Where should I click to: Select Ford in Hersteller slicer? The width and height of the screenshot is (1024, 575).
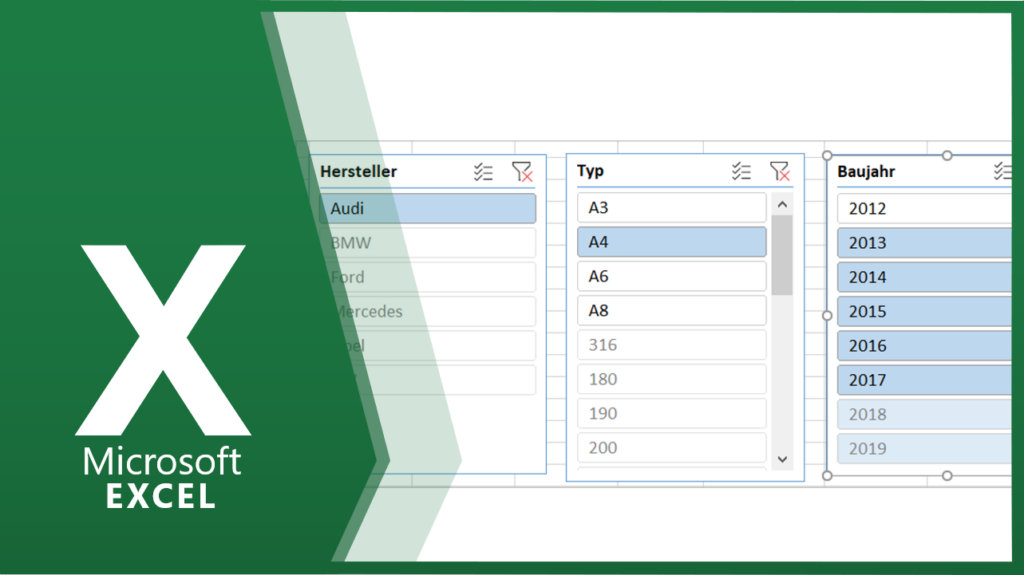(428, 277)
